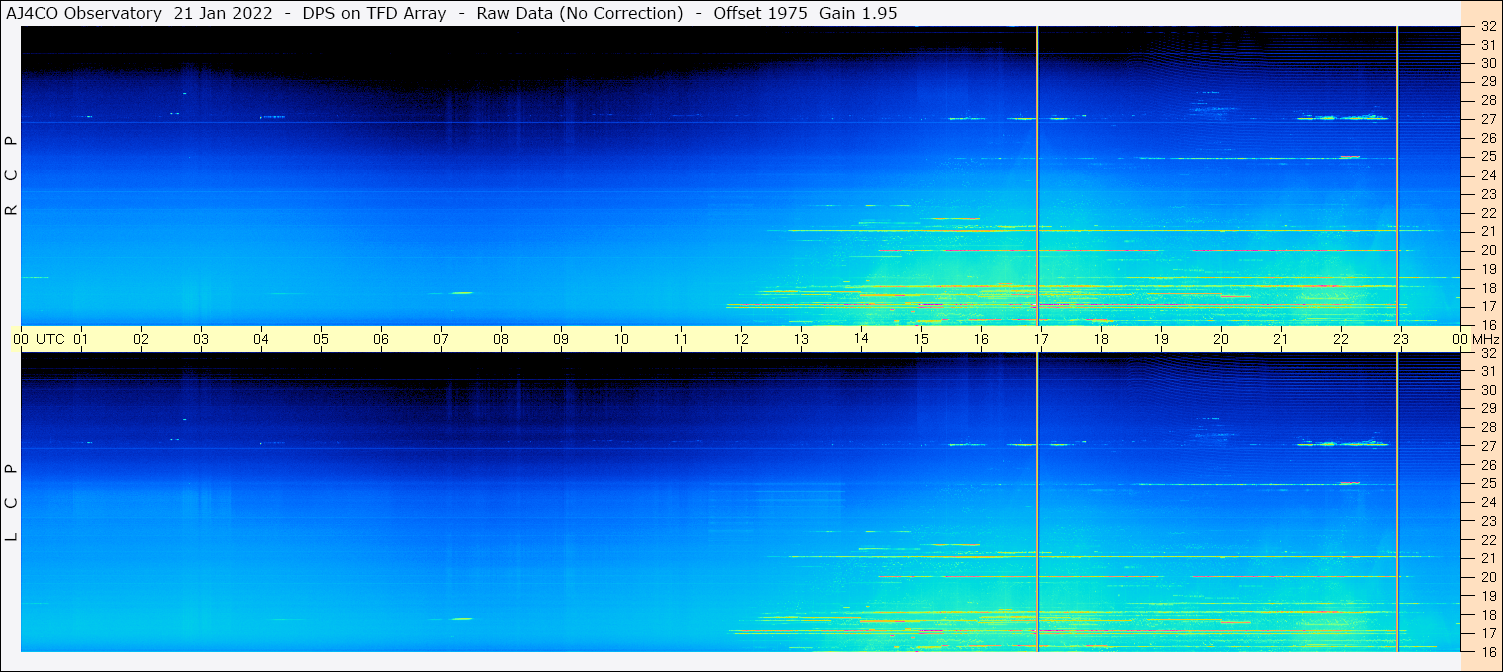Click hour "02" on the UTC time axis

(141, 339)
